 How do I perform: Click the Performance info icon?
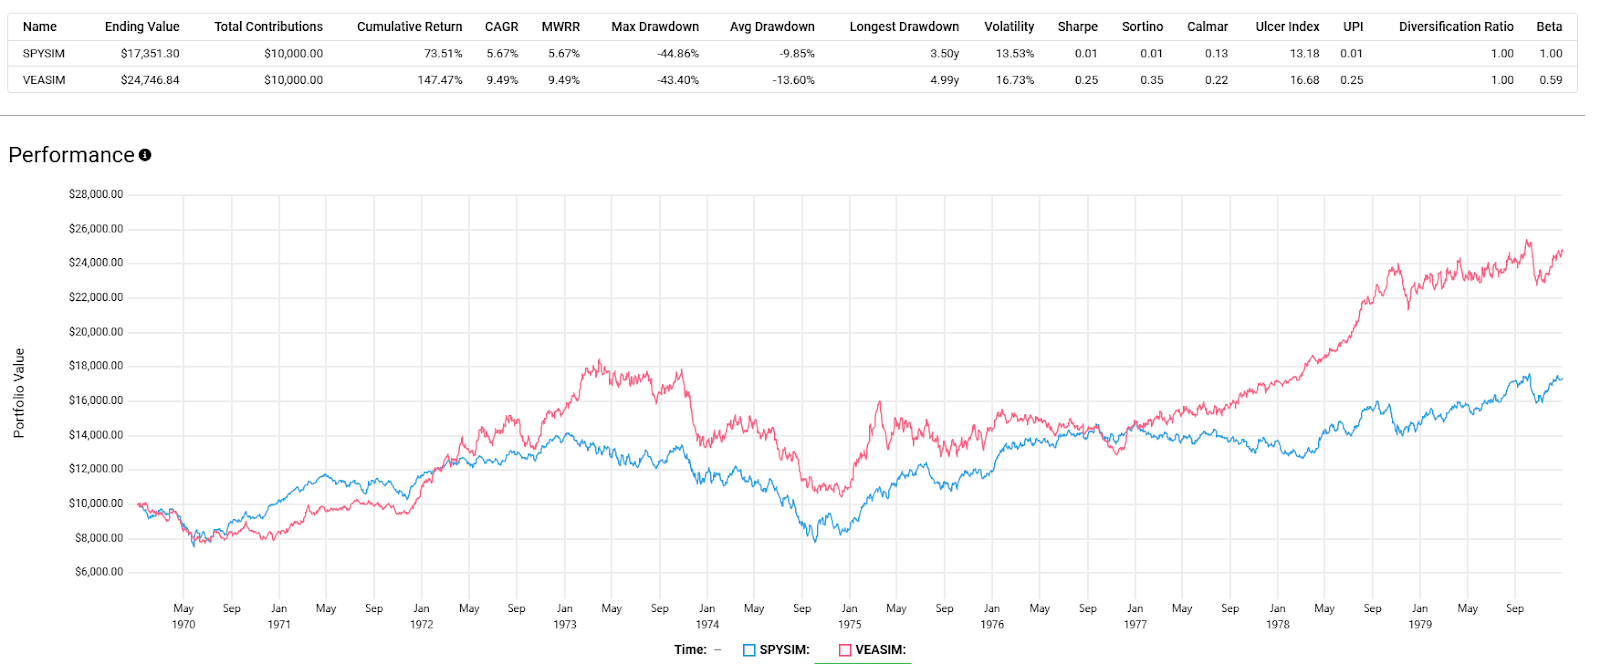pyautogui.click(x=145, y=155)
